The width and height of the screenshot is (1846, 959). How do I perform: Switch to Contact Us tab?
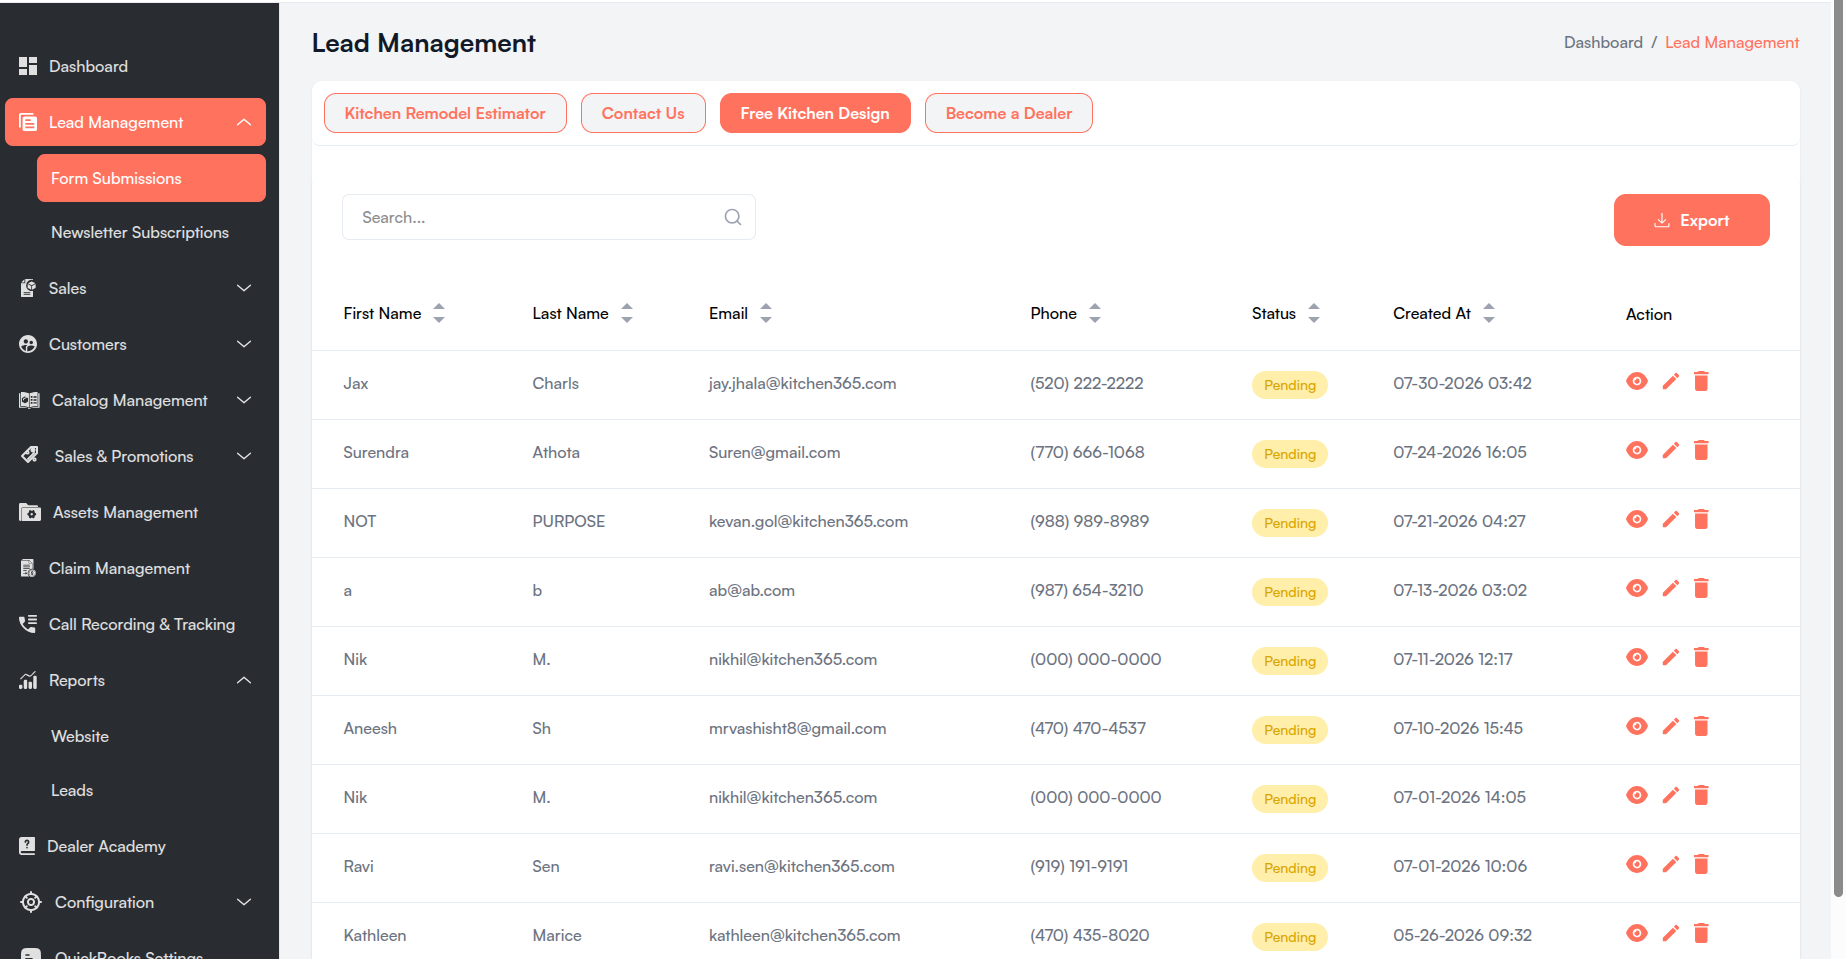643,113
